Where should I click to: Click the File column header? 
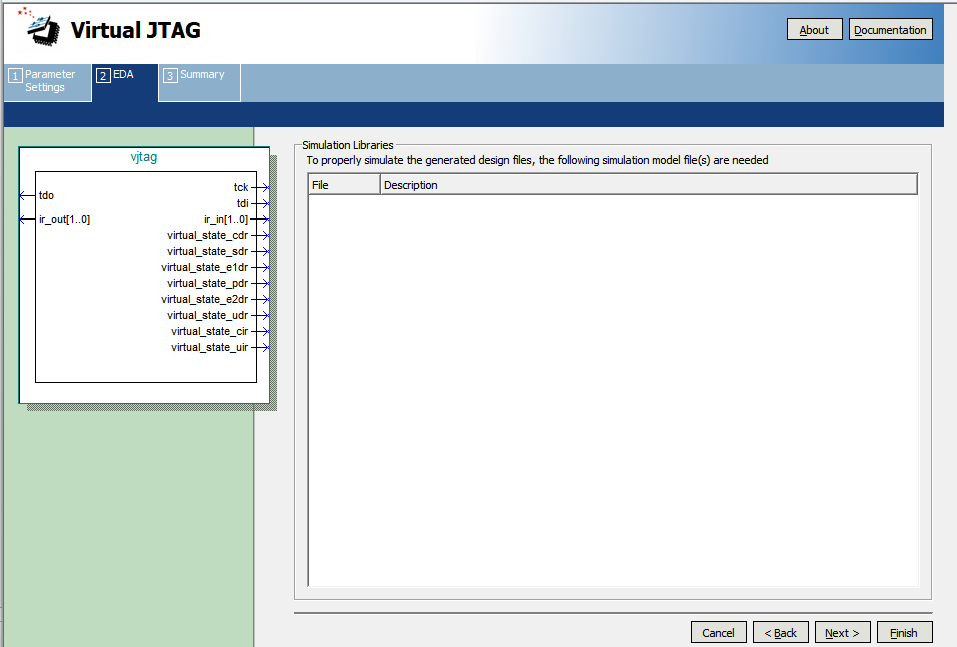point(344,184)
